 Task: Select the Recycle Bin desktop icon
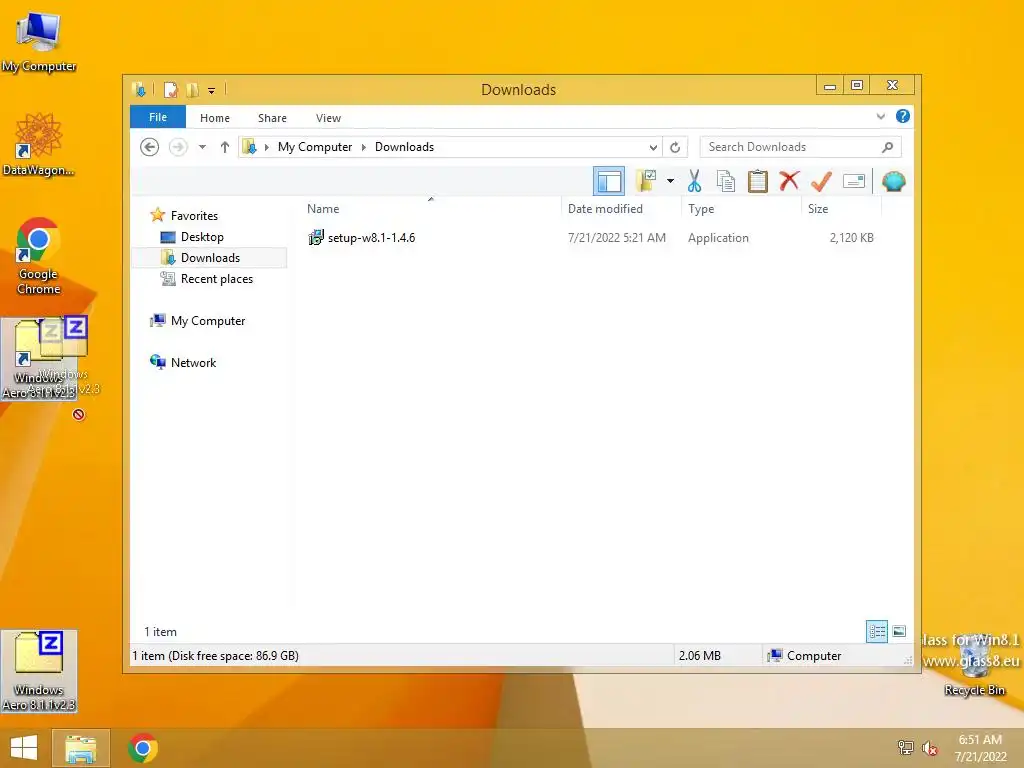[974, 666]
